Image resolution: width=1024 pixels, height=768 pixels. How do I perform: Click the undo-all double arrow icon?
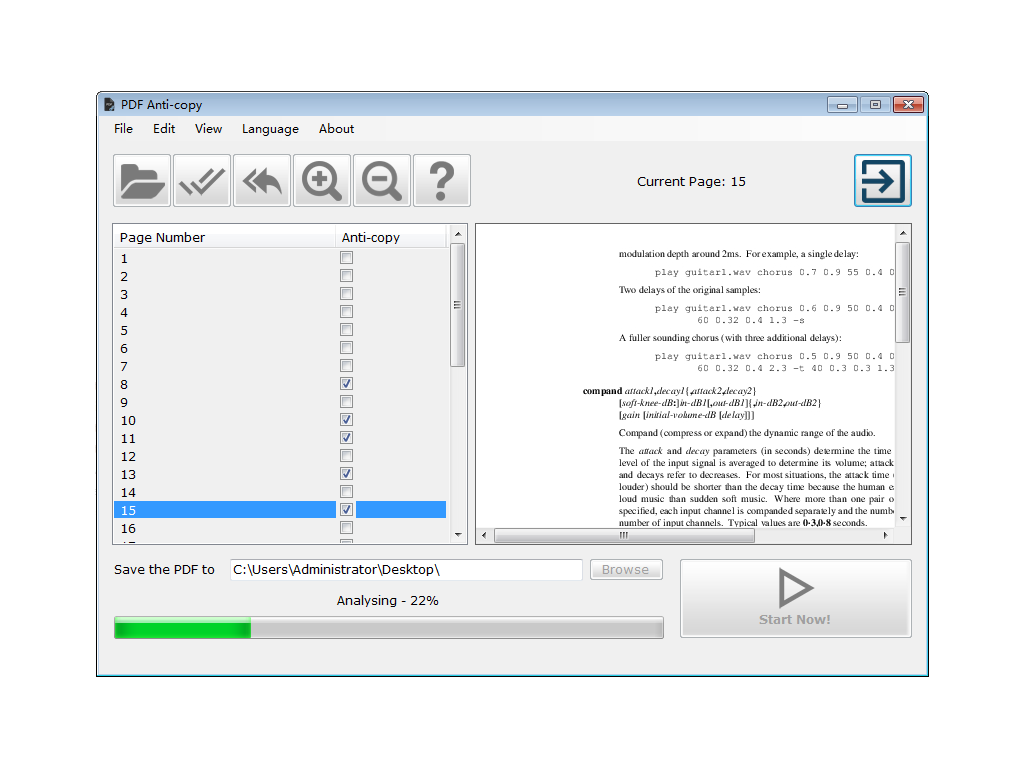(262, 181)
